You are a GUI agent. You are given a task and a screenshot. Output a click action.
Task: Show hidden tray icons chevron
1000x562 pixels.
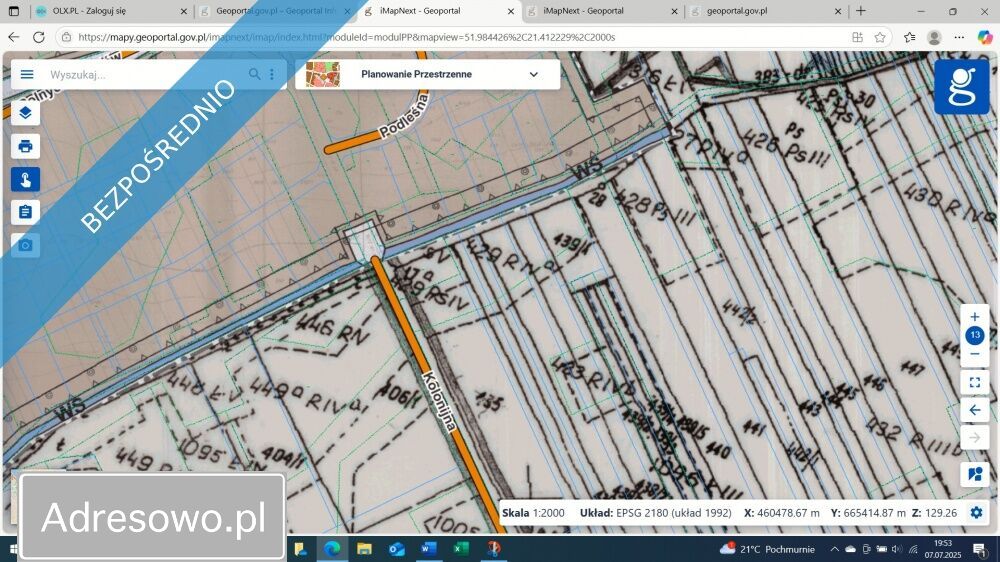(x=834, y=549)
